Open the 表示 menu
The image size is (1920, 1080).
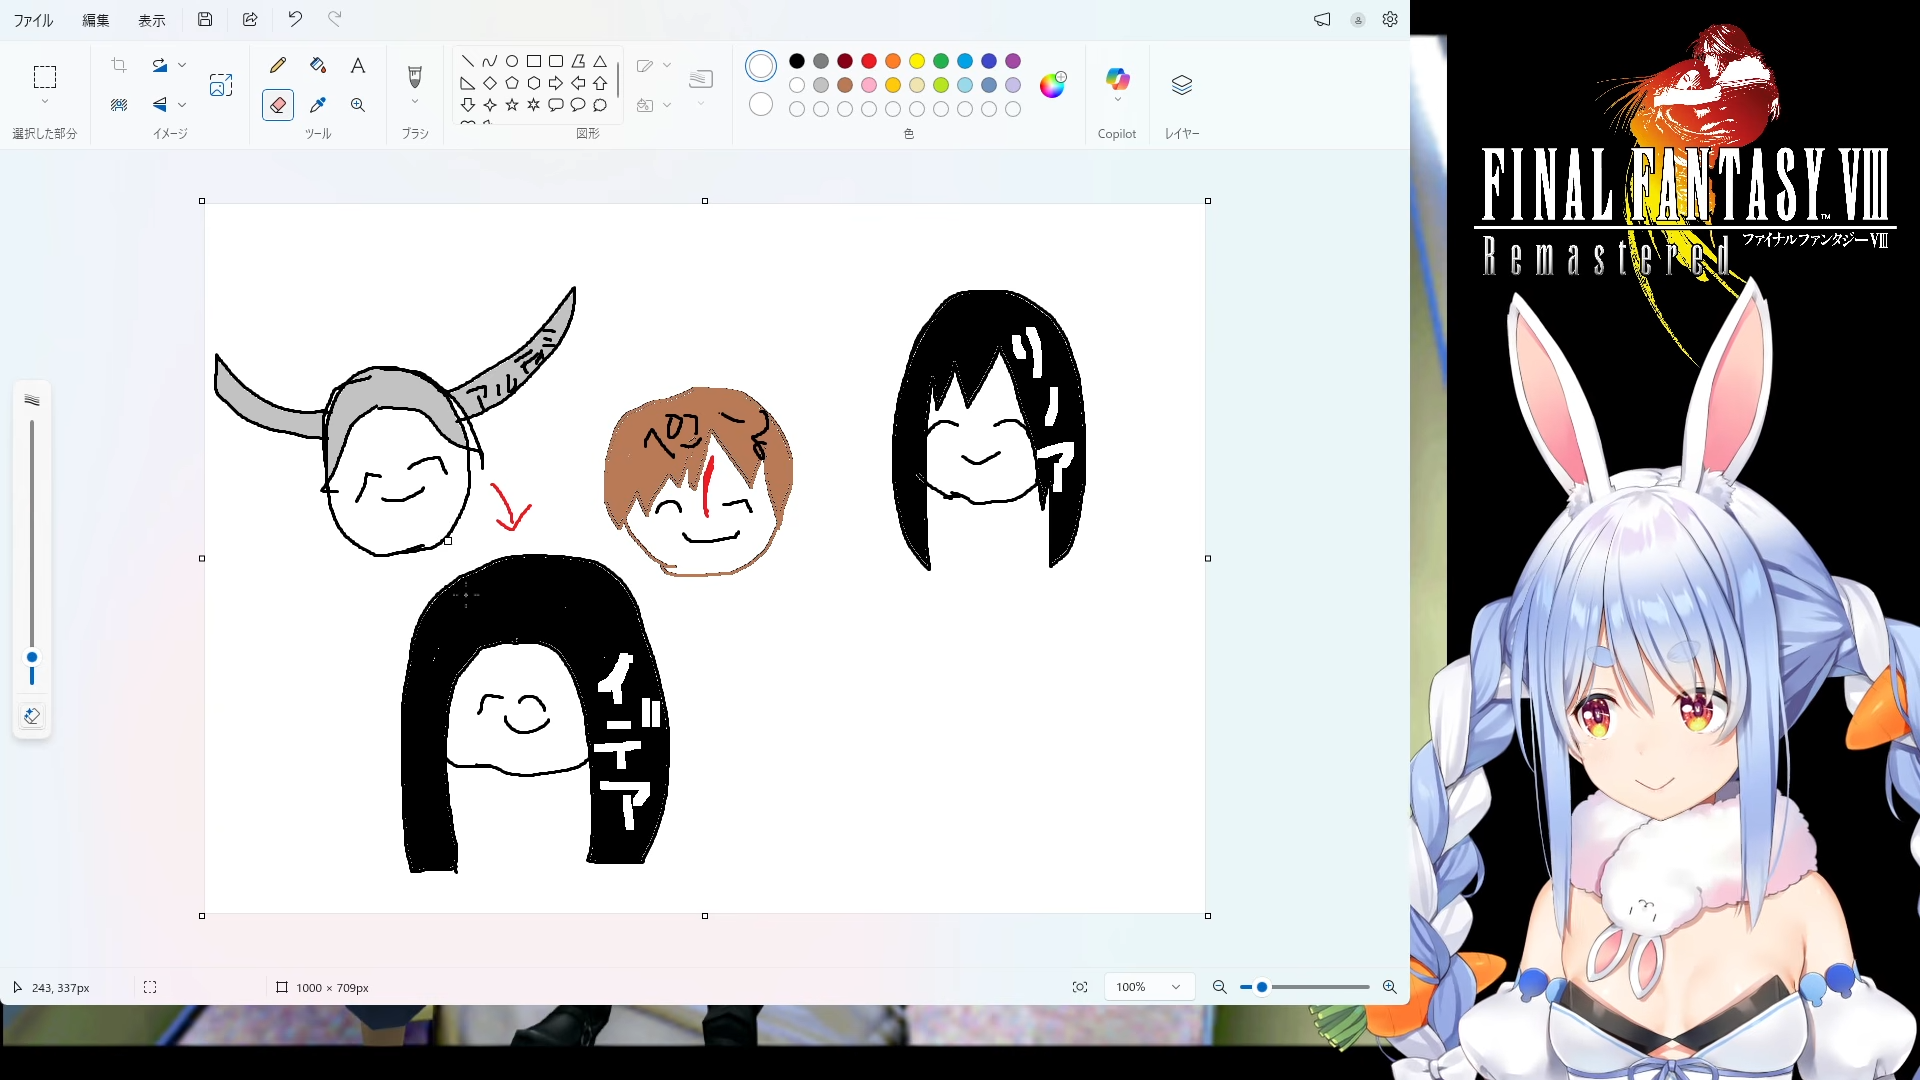coord(152,20)
